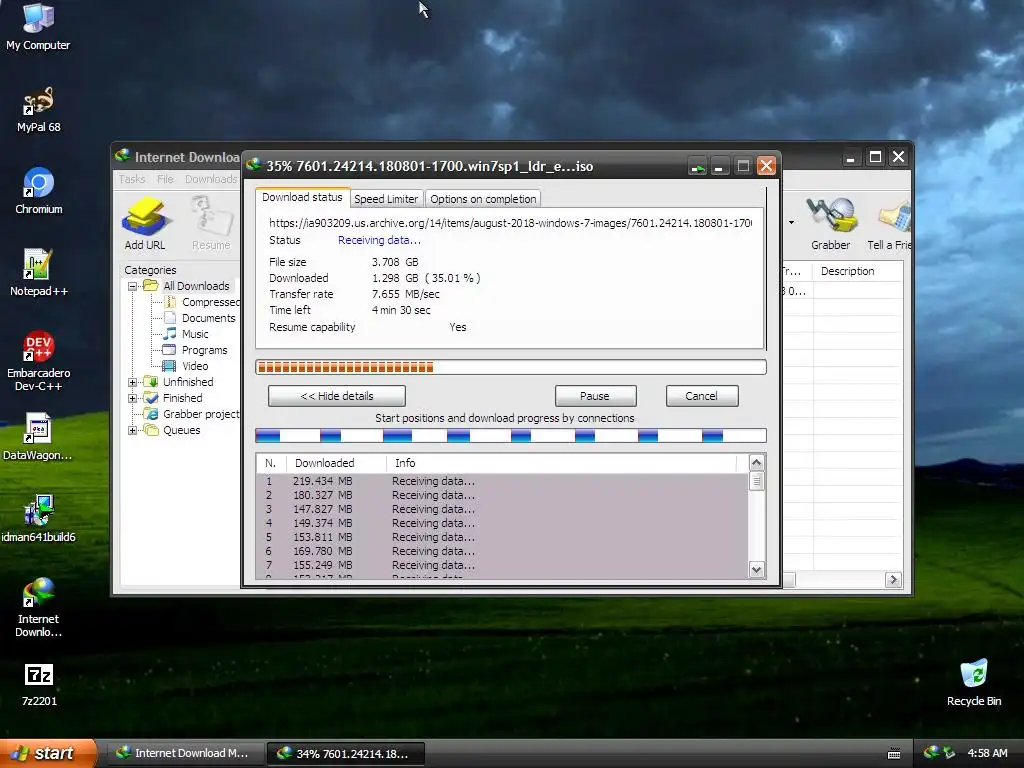Screen dimensions: 1024x768
Task: Click the Info column header in connections list
Action: coord(562,463)
